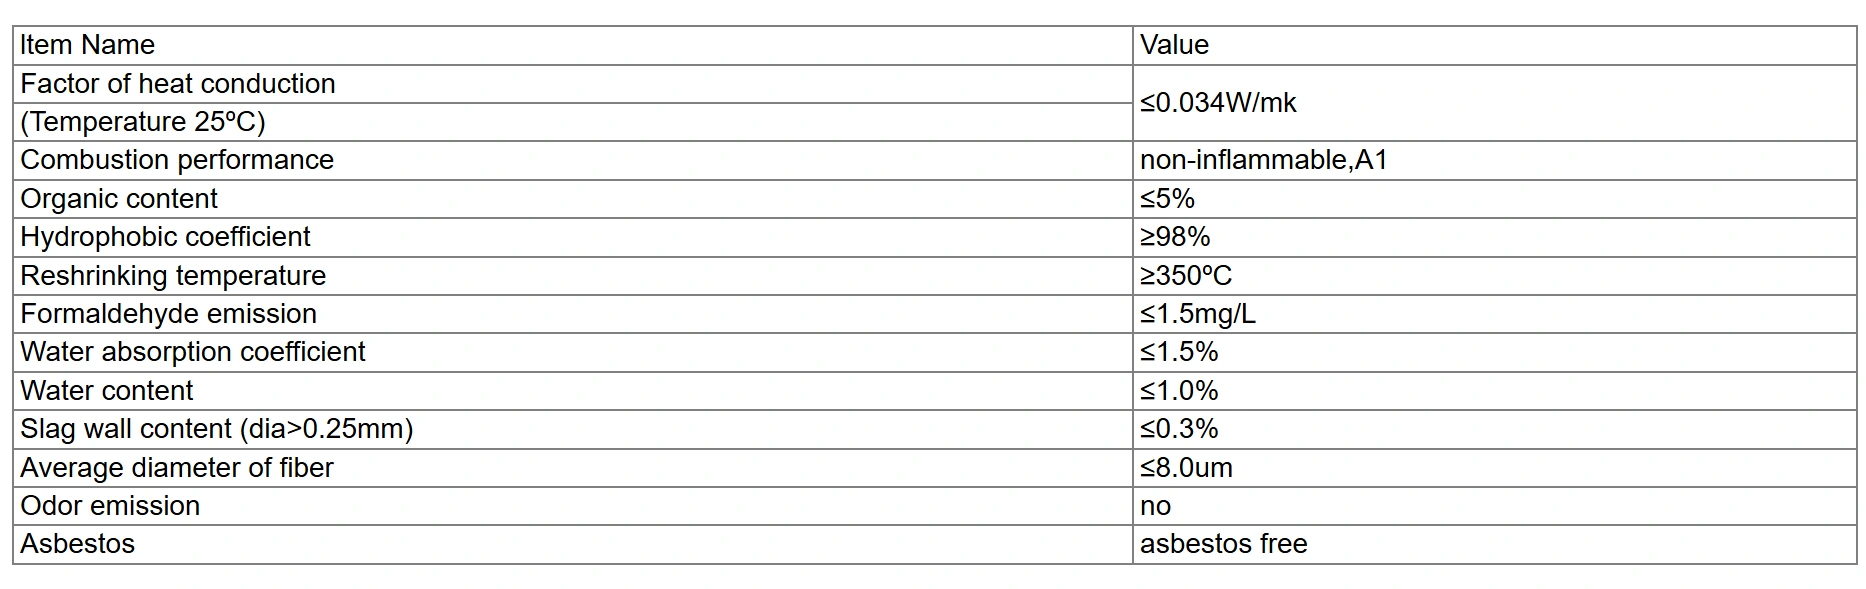
Task: Click the 'Organic content' cell
Action: [x=119, y=199]
